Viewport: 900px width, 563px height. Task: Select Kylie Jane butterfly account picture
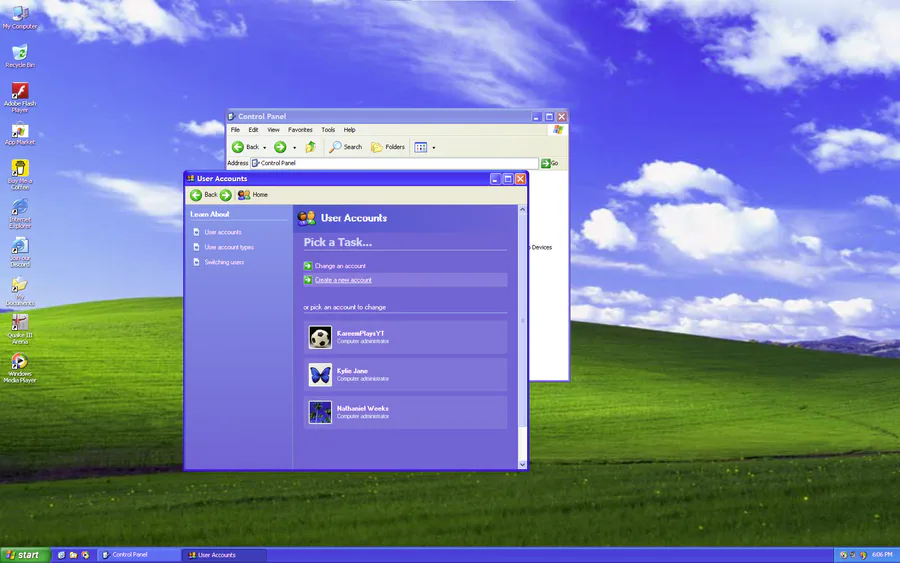point(320,375)
